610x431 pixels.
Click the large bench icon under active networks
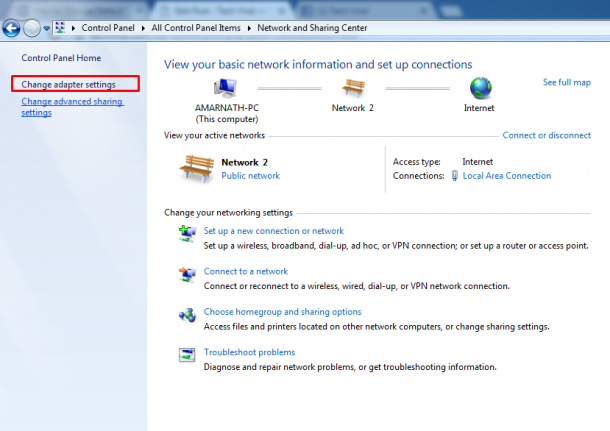(x=196, y=168)
